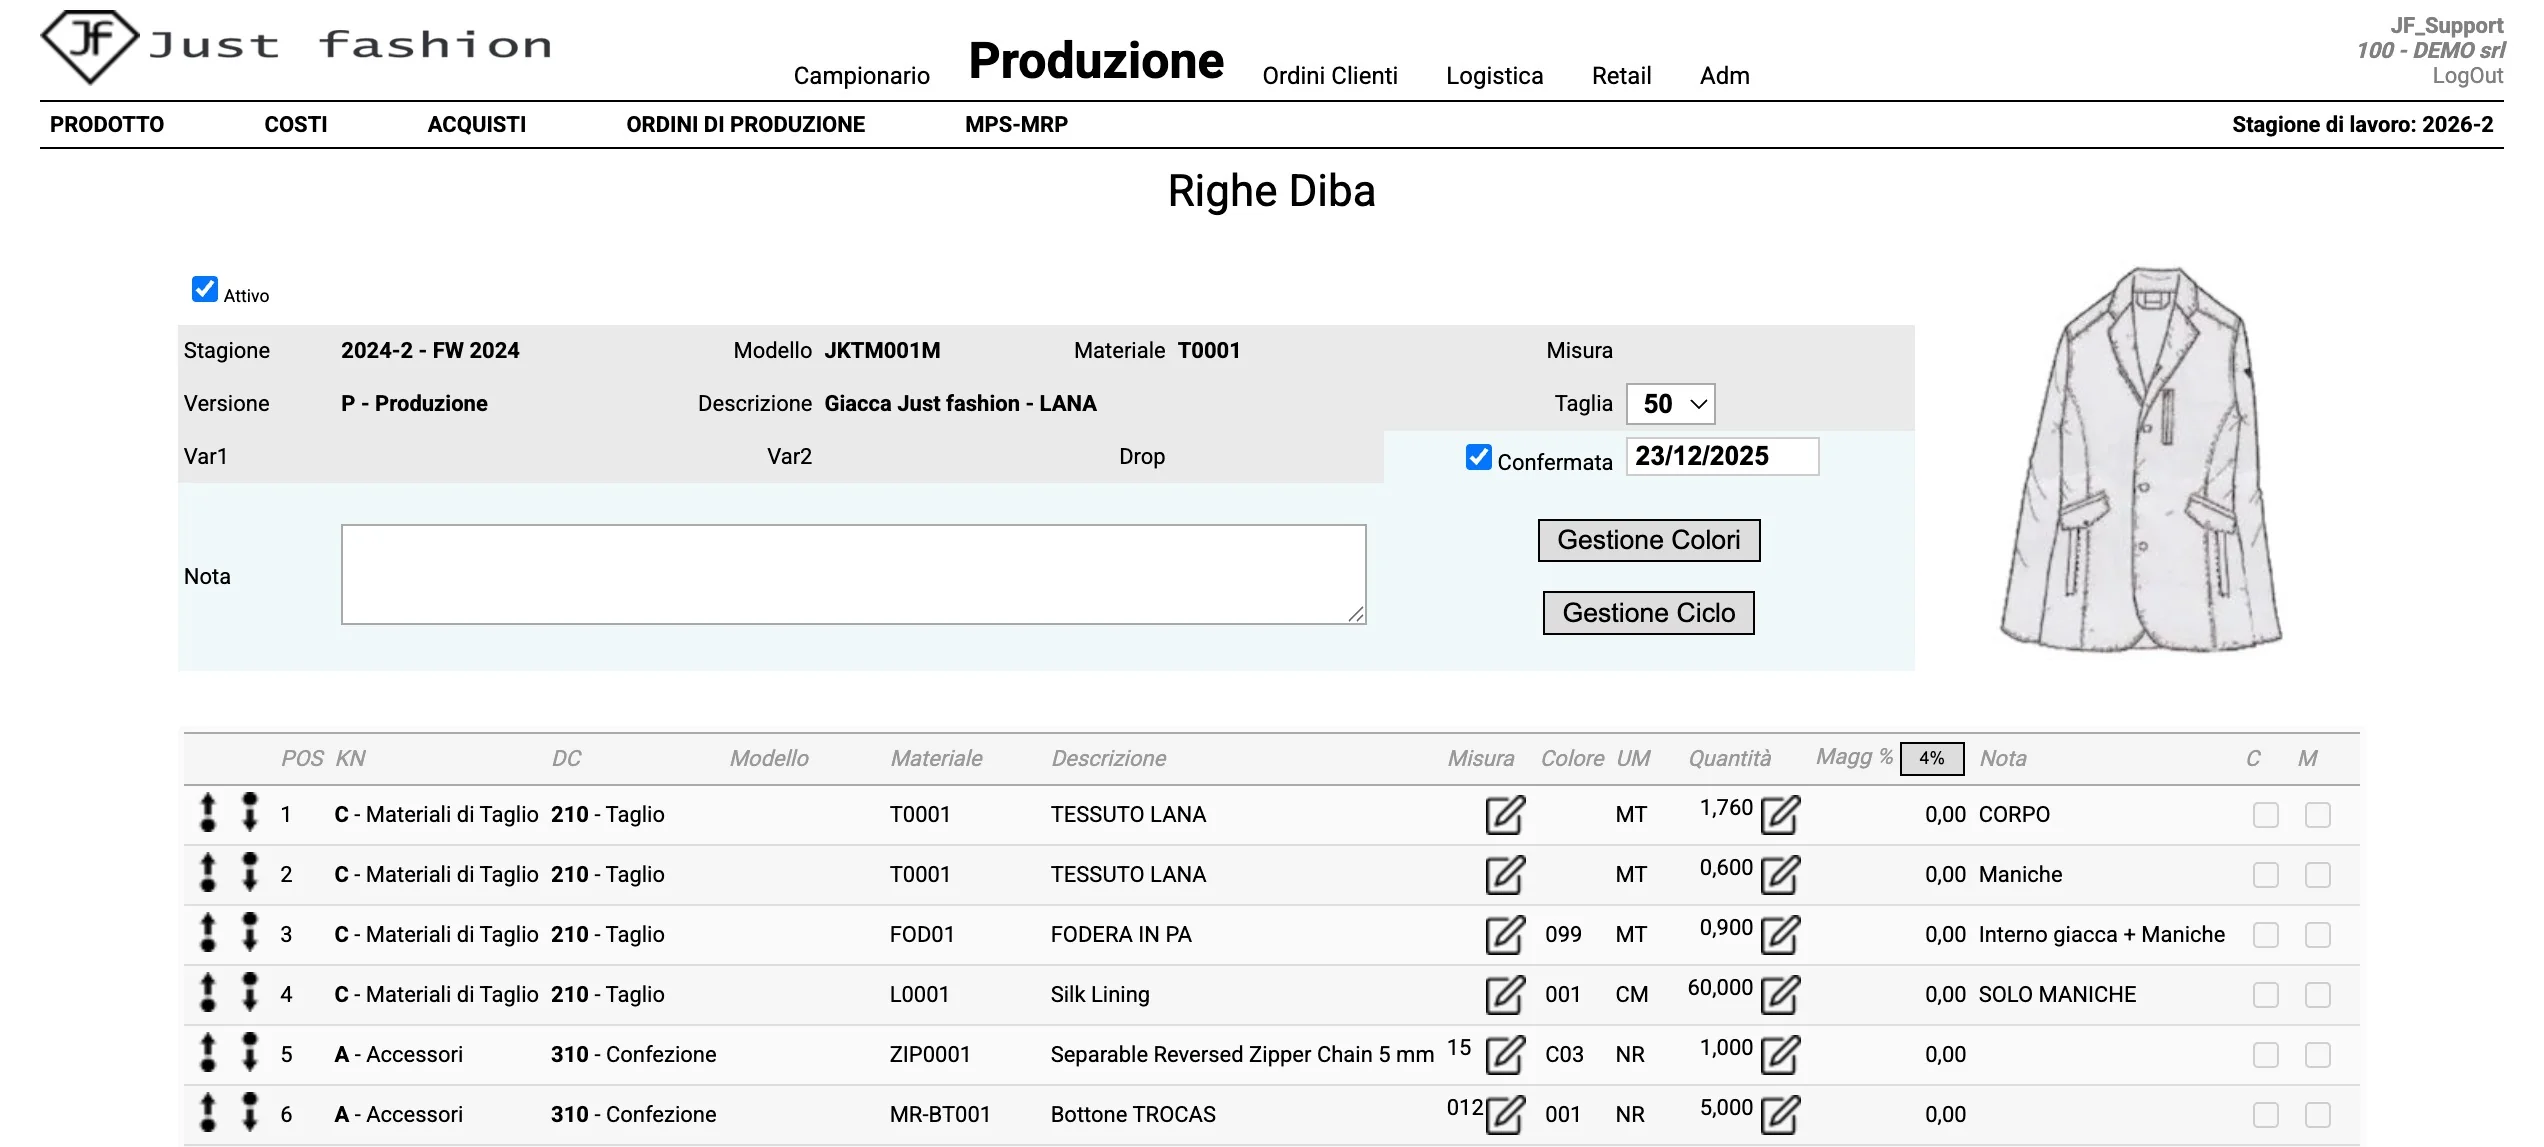Click the jacket sketch image
This screenshot has height=1147, width=2544.
[2141, 461]
